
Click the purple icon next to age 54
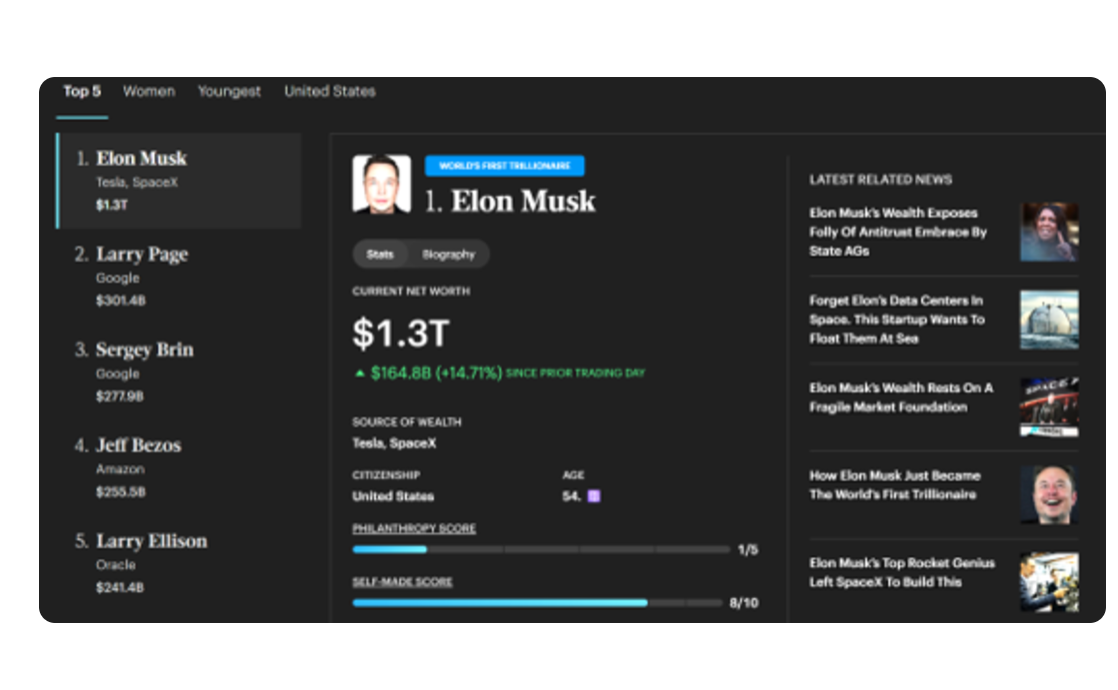pyautogui.click(x=593, y=496)
